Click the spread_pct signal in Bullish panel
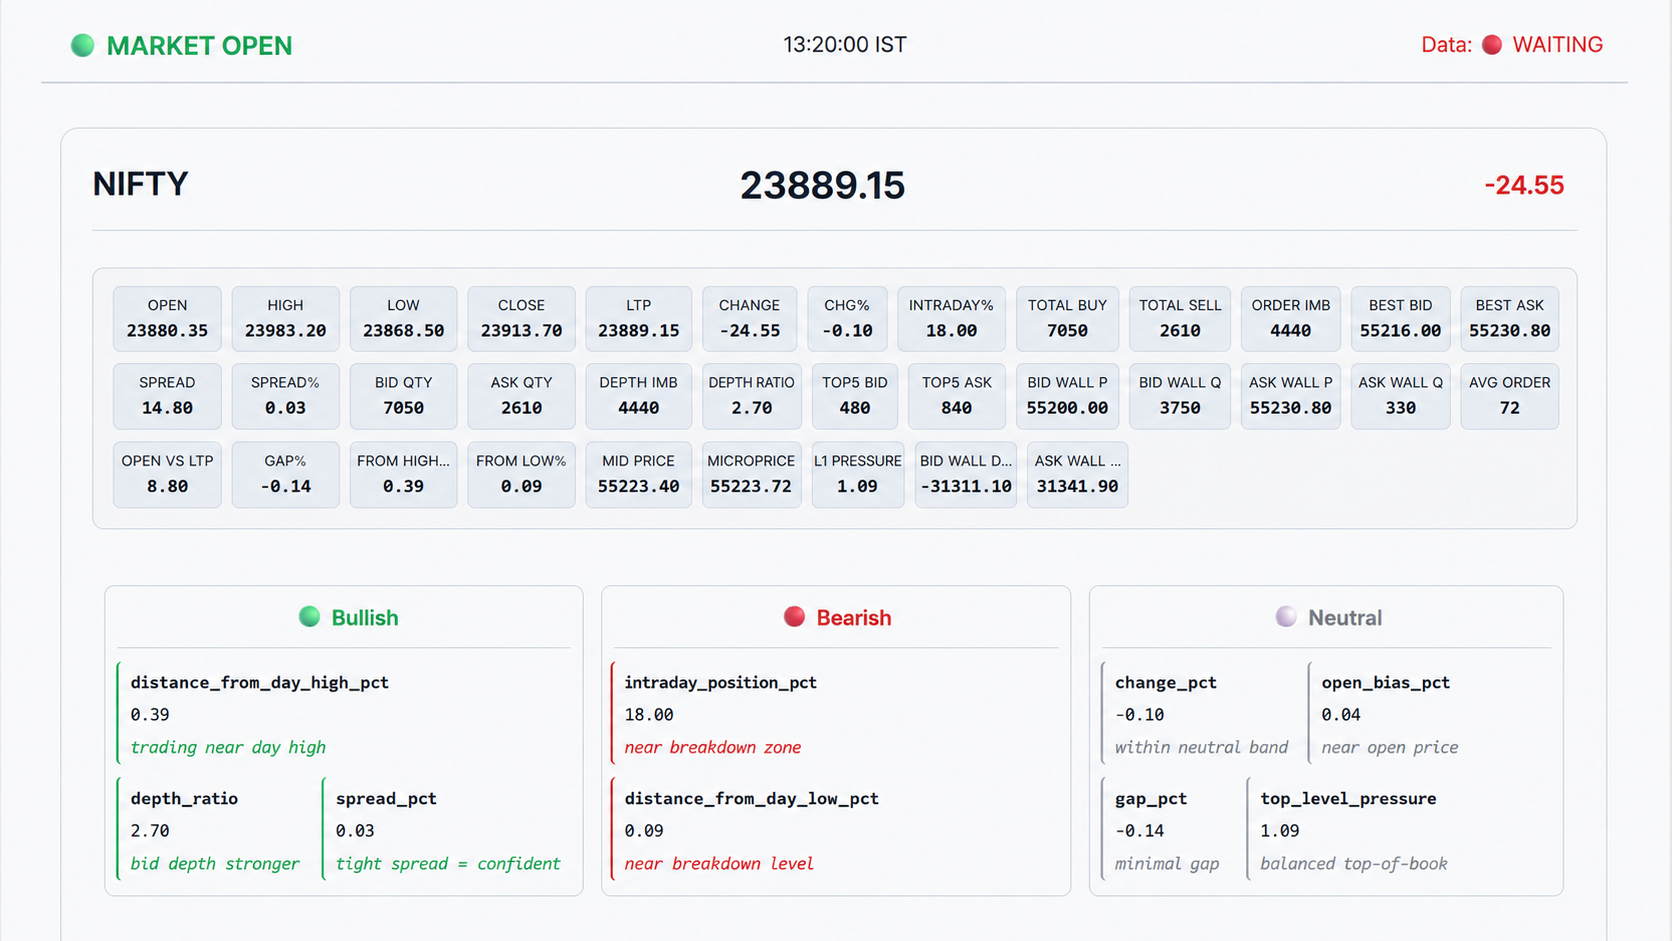 [447, 830]
